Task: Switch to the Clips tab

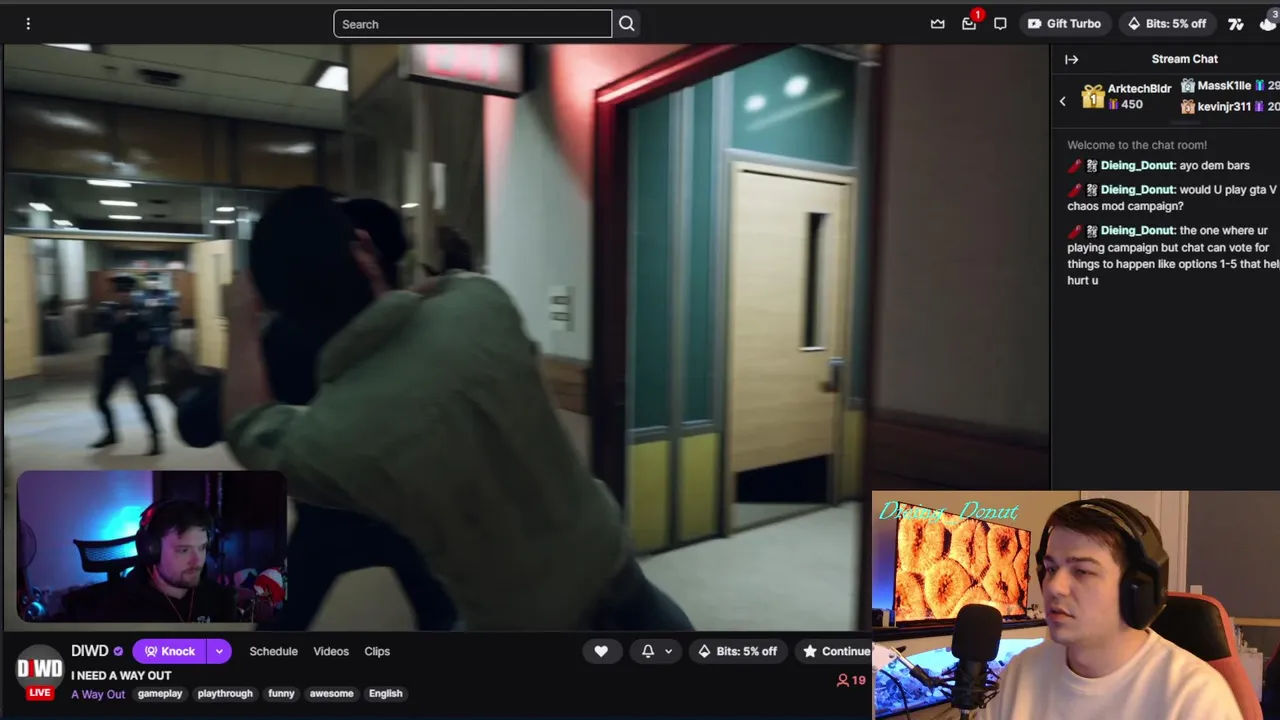Action: point(377,651)
